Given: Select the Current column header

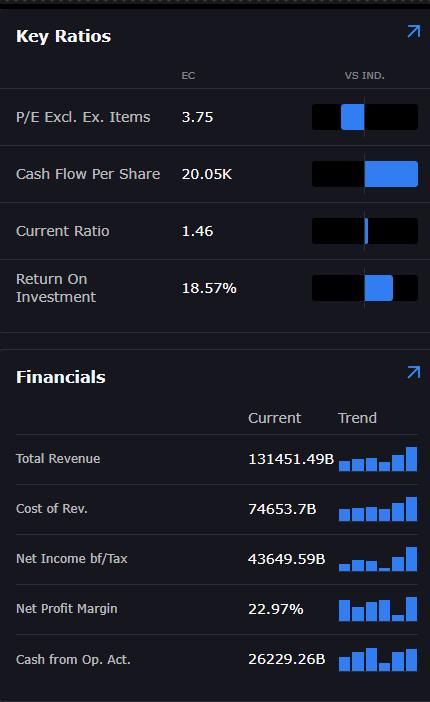Looking at the screenshot, I should click(x=275, y=418).
